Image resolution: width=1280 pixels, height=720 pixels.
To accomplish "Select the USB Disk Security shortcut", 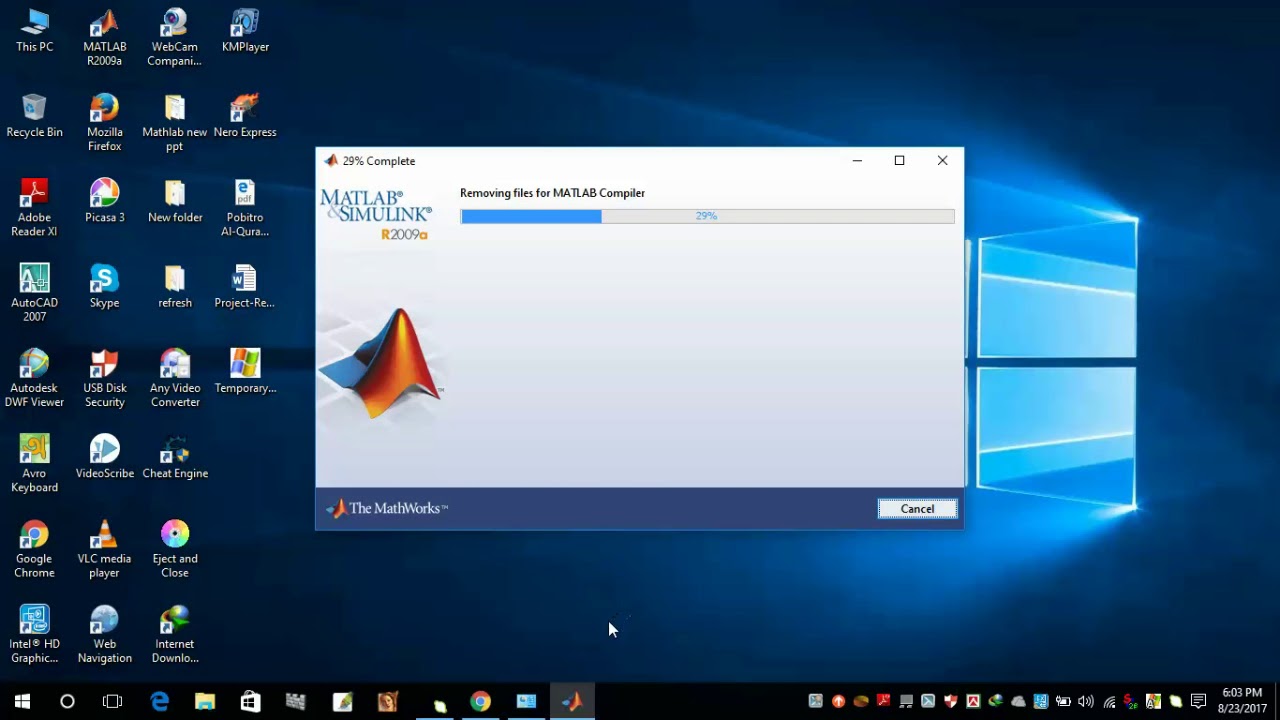I will pyautogui.click(x=104, y=379).
